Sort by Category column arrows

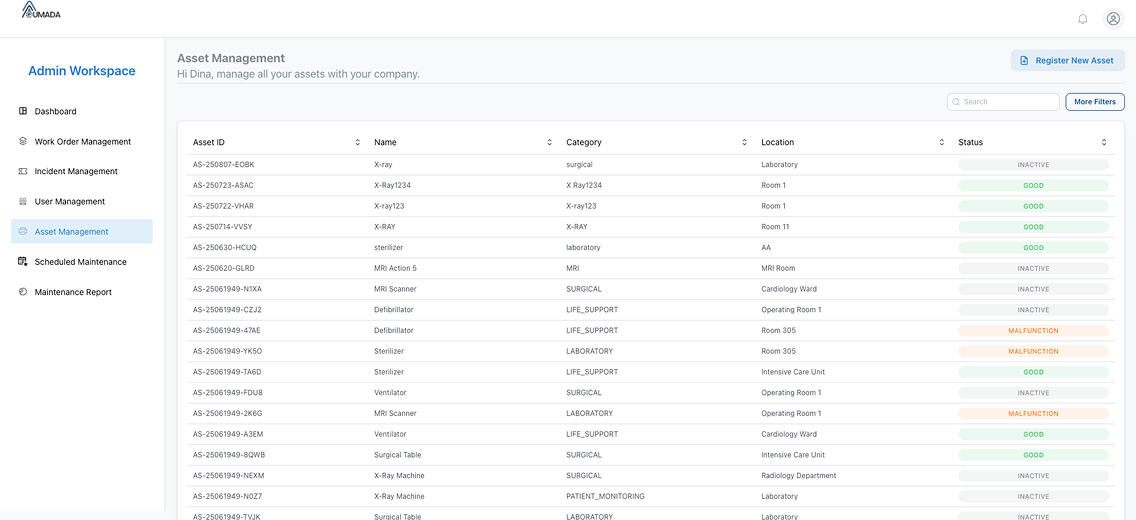pos(744,142)
